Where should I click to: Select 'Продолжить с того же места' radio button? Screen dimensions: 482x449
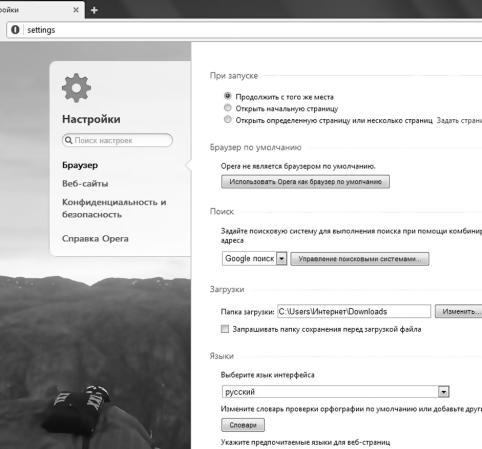(228, 96)
